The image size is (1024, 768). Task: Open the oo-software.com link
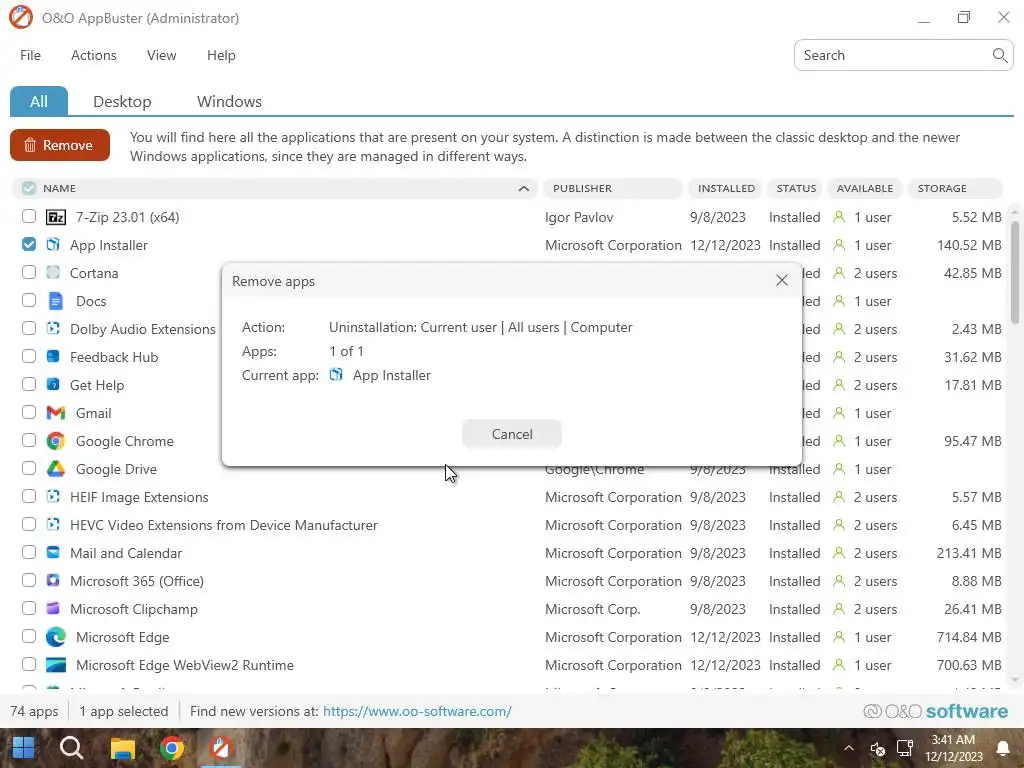tap(417, 711)
